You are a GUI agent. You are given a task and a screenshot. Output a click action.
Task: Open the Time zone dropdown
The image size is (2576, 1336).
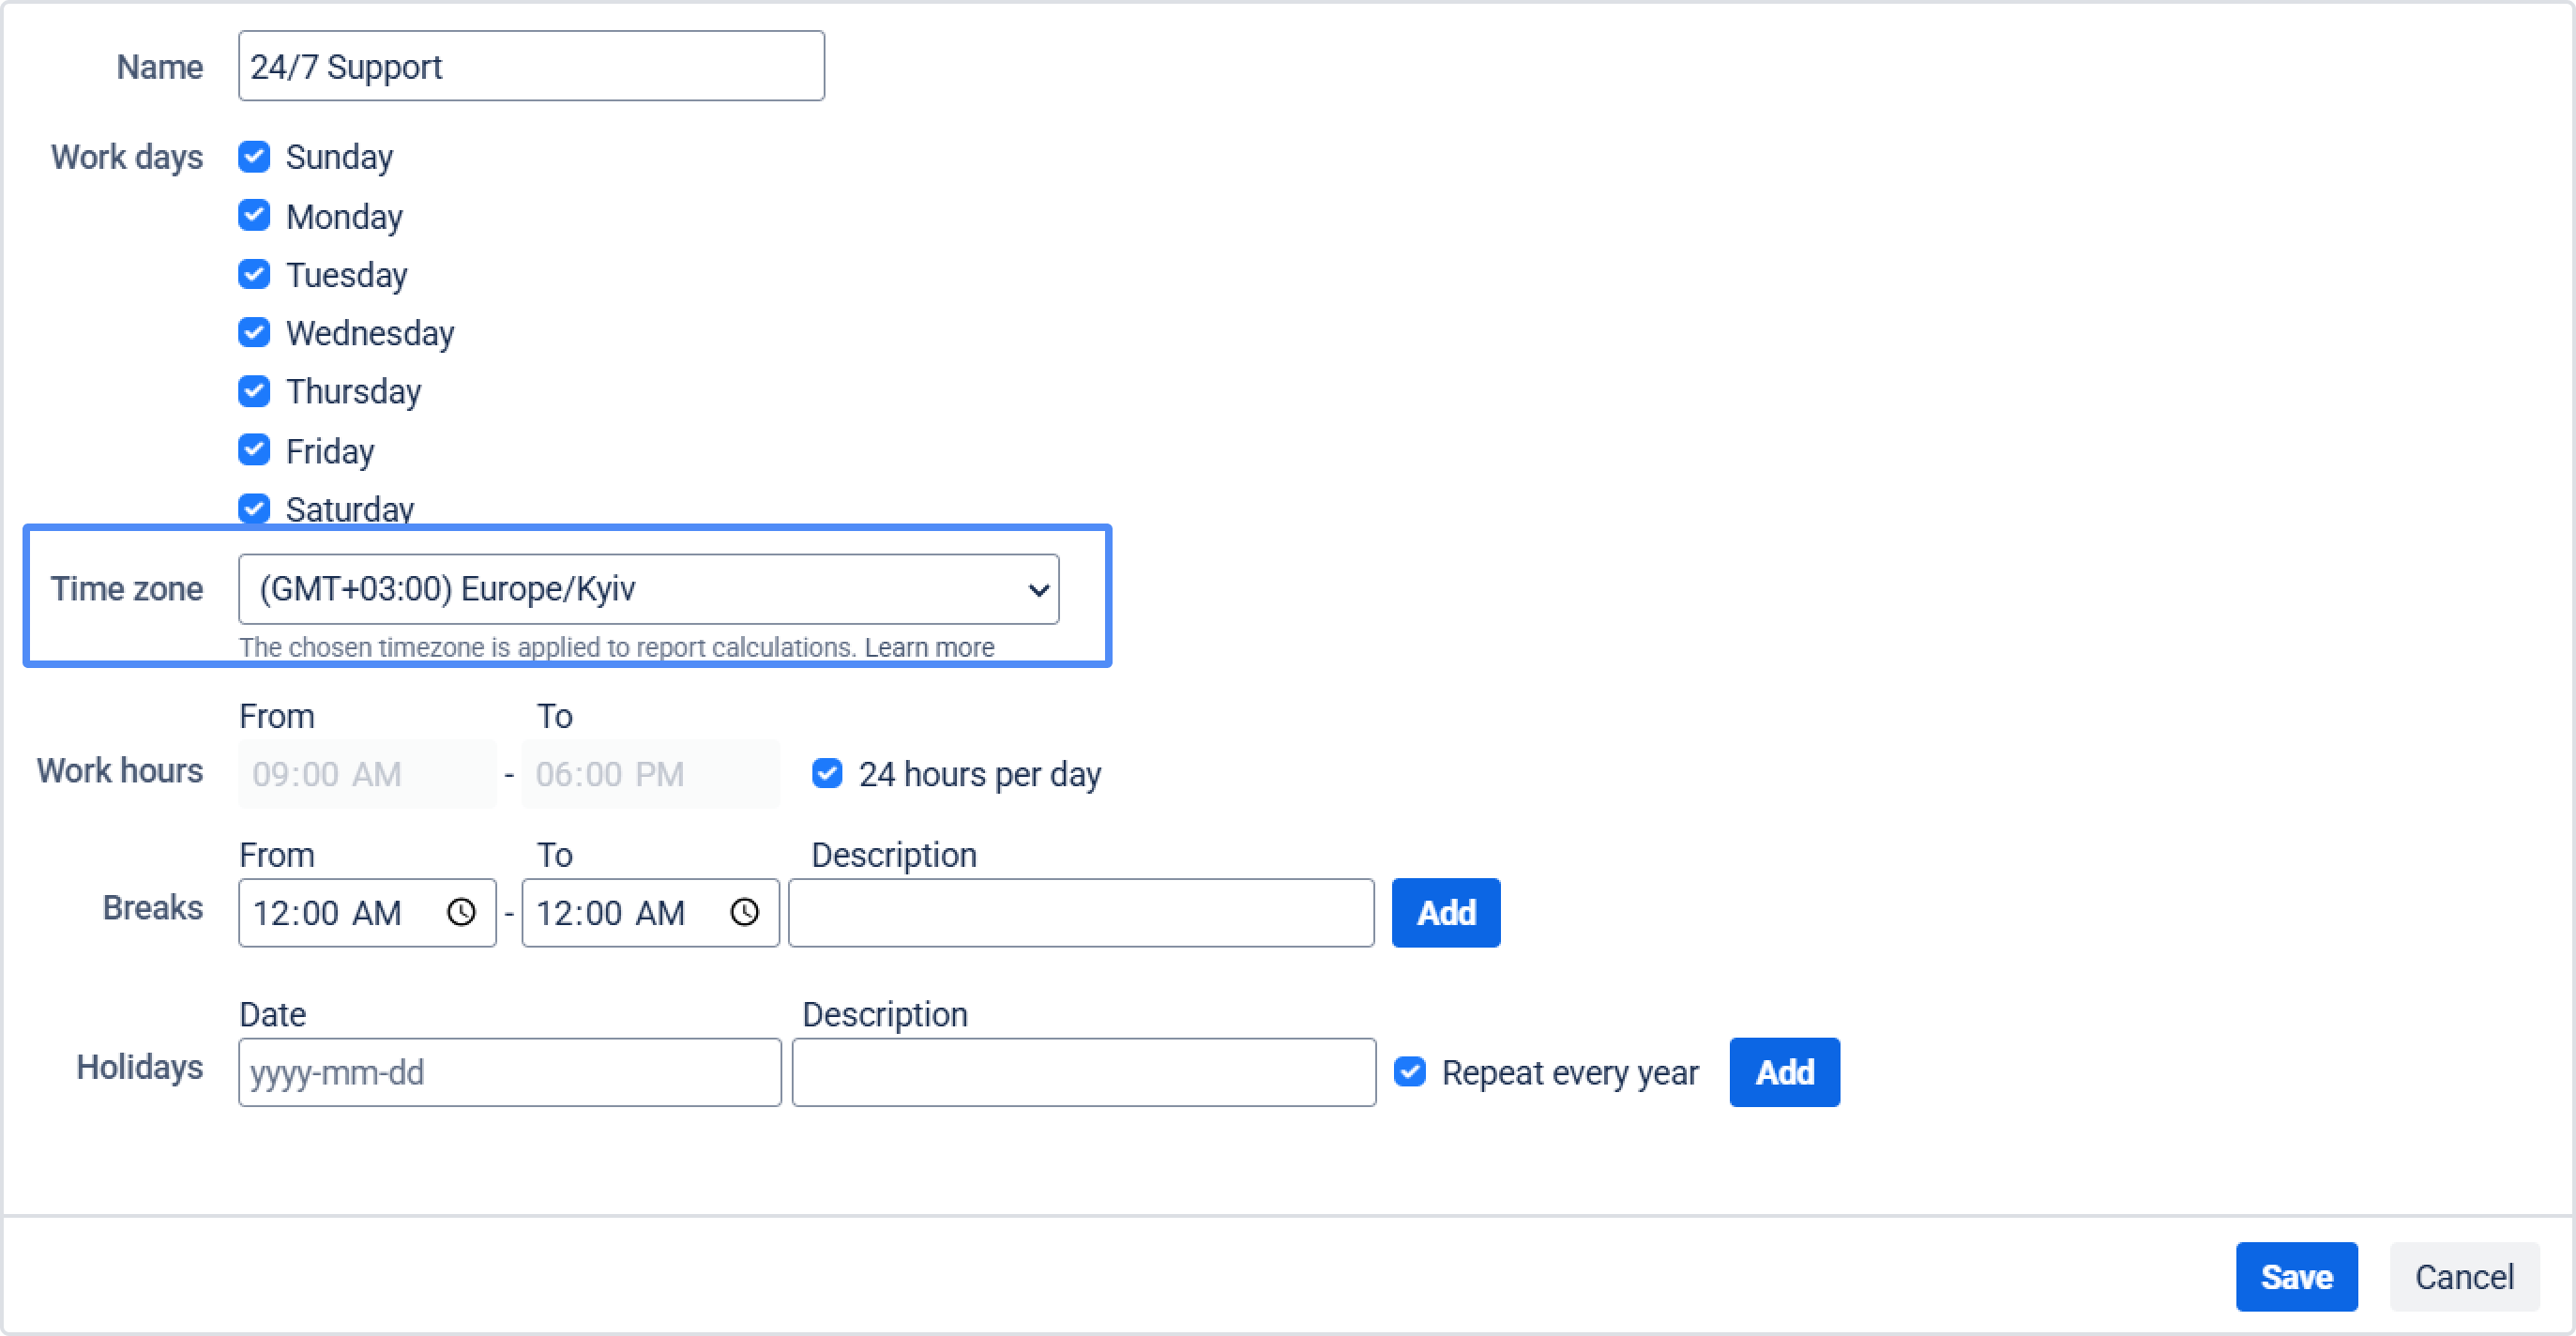point(648,589)
